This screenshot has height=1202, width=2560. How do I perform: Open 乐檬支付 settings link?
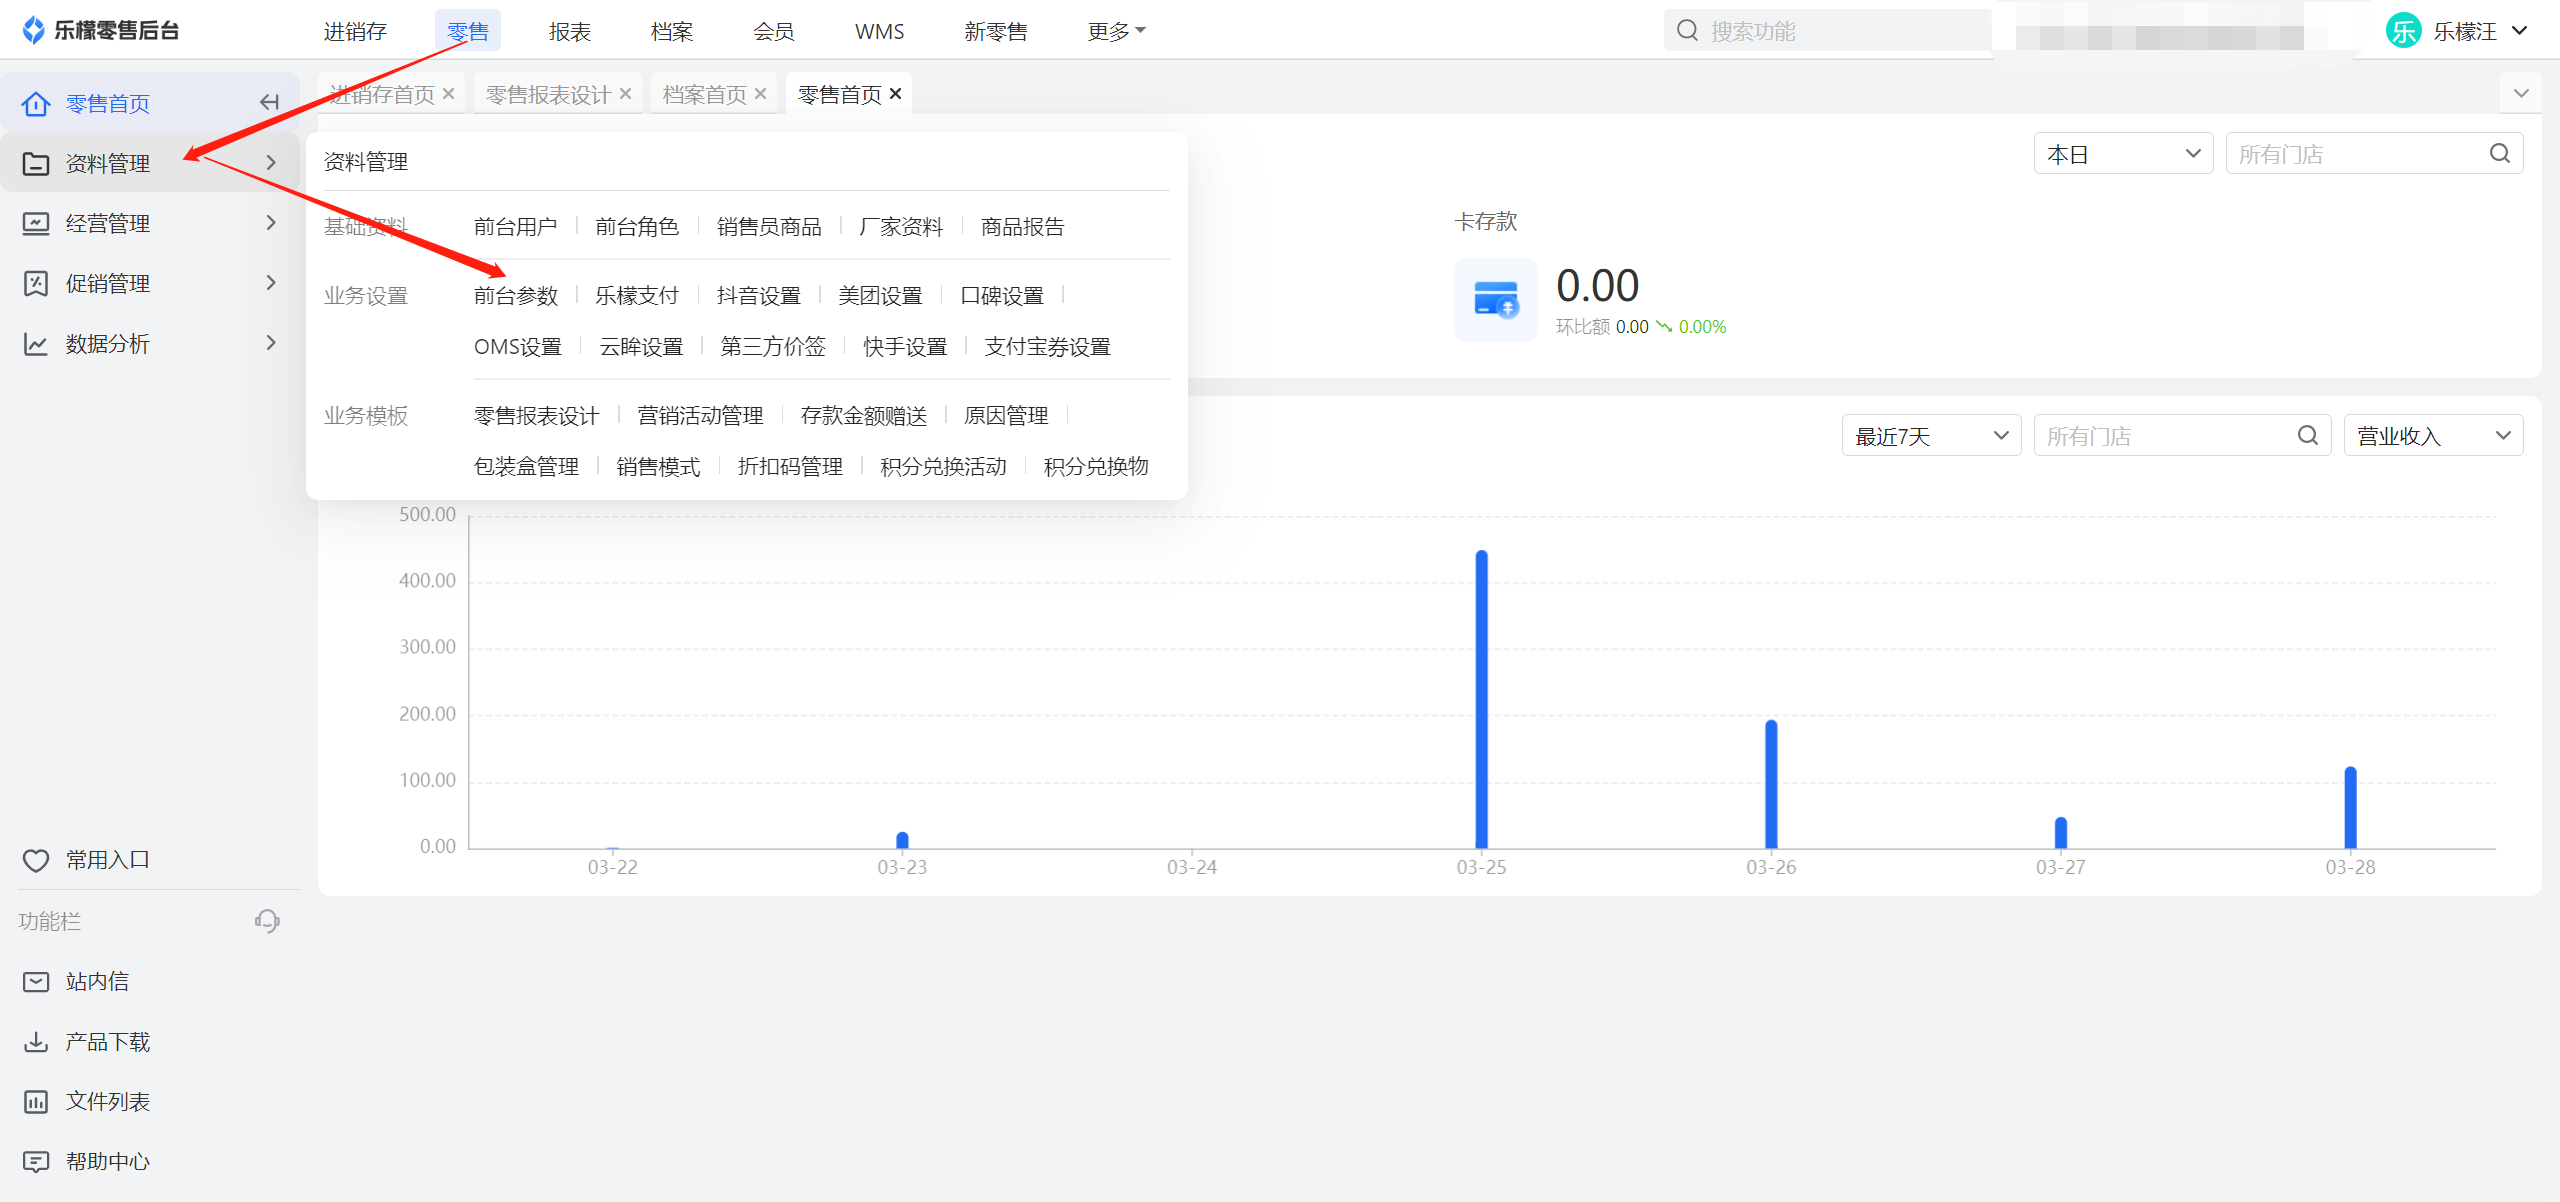[x=637, y=295]
